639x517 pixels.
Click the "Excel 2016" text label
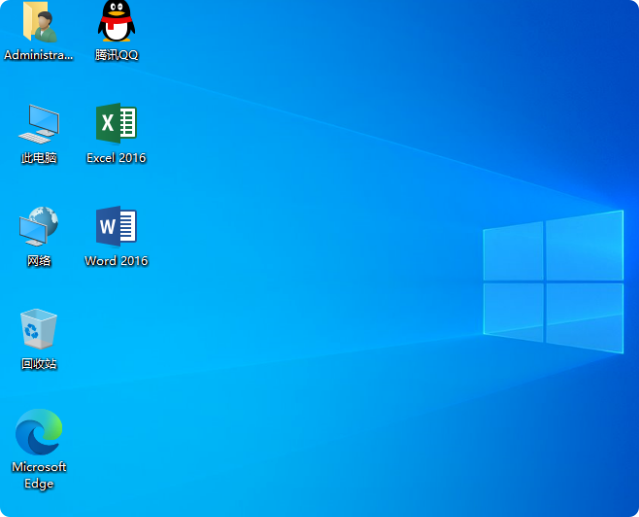coord(116,158)
